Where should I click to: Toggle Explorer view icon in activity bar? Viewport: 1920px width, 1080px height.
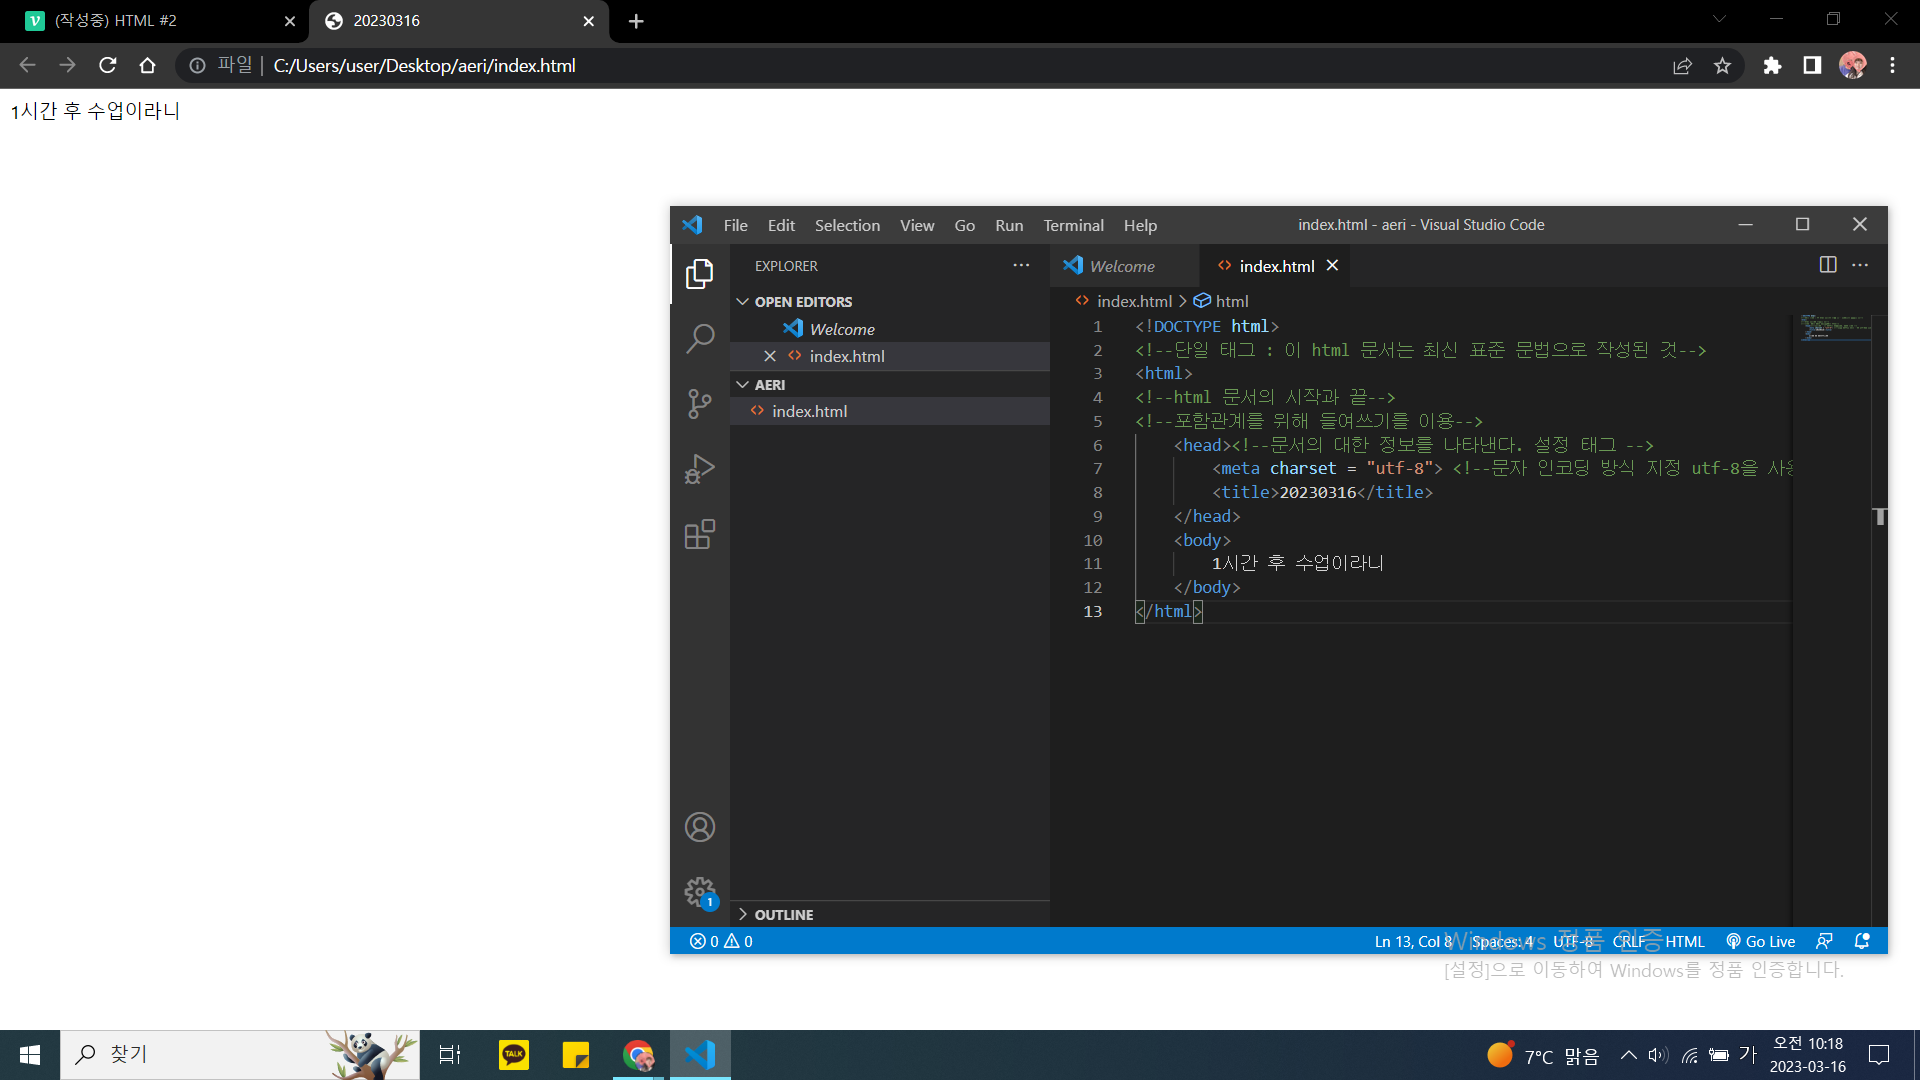[x=700, y=273]
